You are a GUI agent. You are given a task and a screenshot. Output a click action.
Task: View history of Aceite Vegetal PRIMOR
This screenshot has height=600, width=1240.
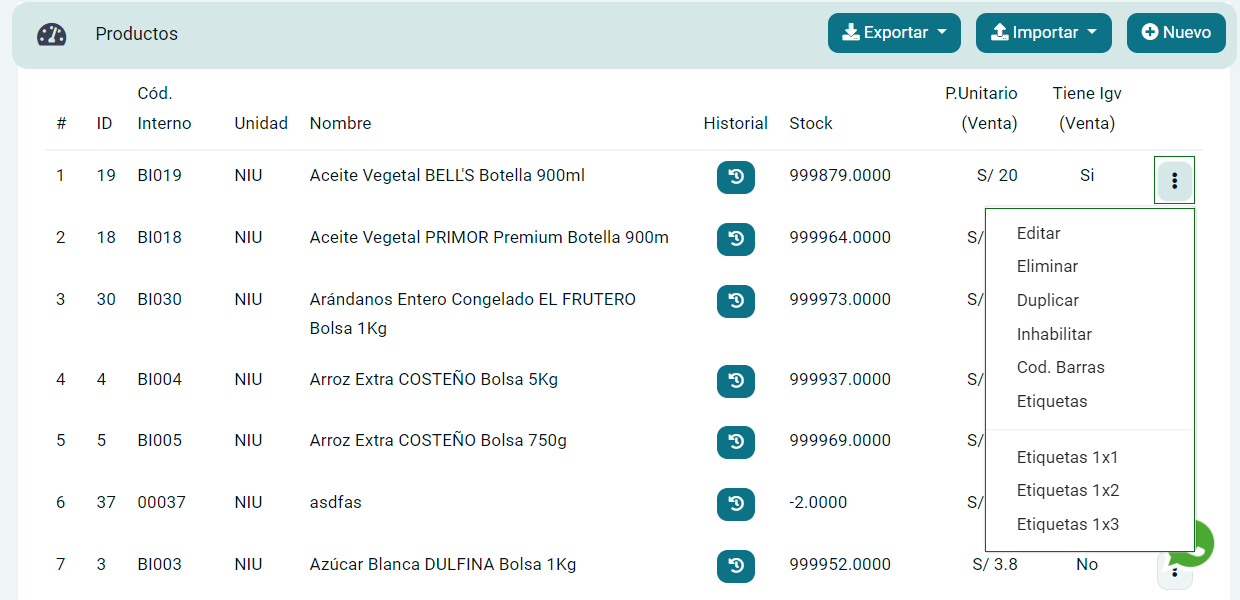pyautogui.click(x=735, y=239)
